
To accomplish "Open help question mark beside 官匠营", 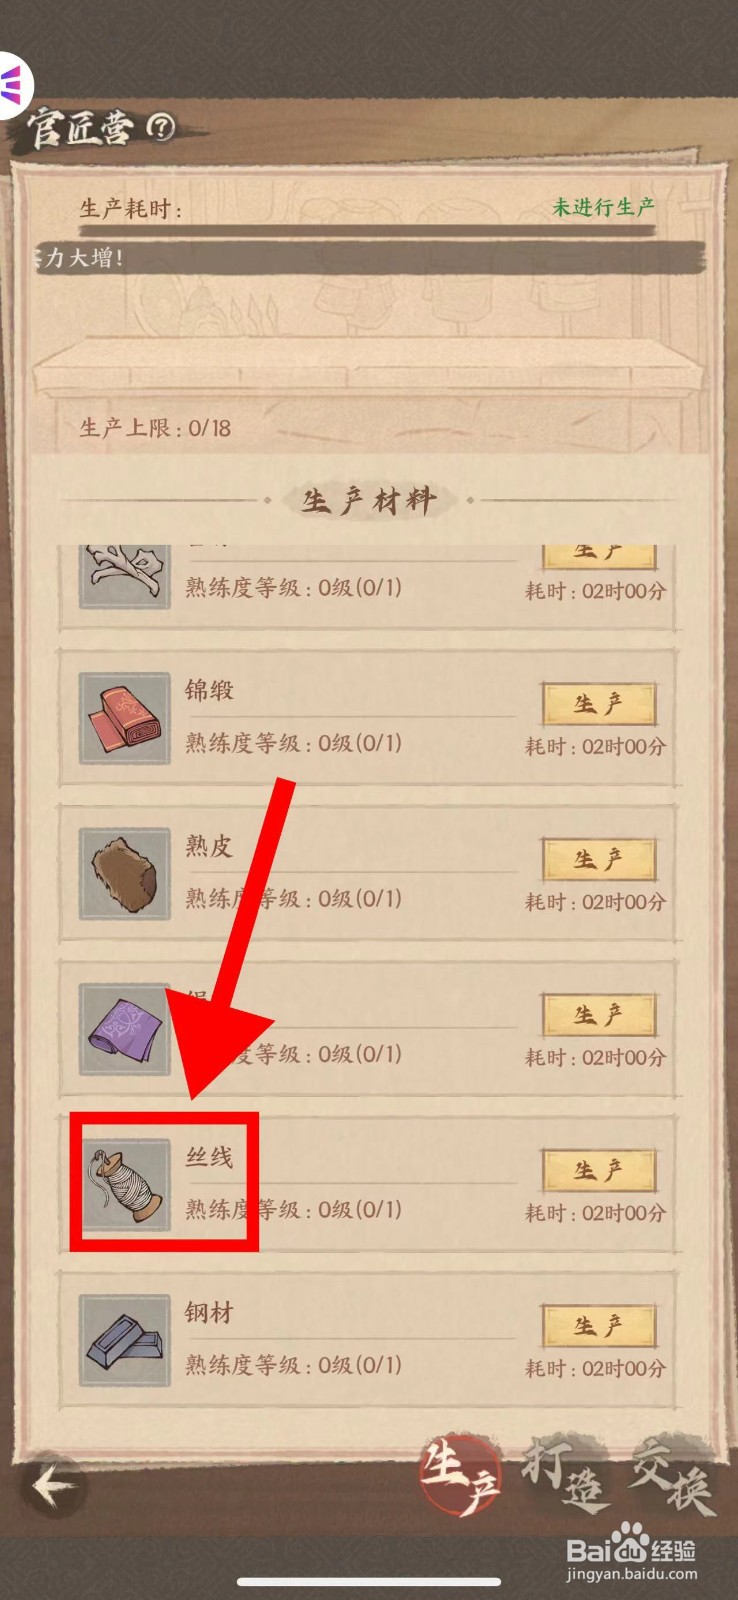I will point(161,127).
